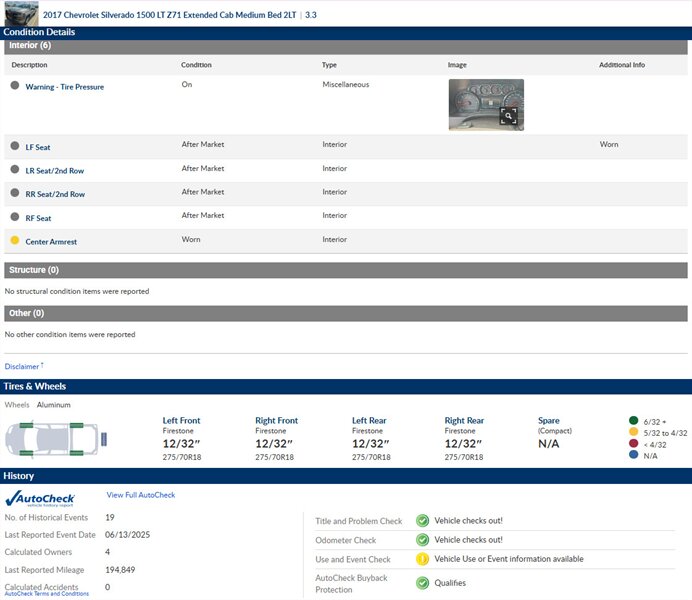Click green check icon for Odometer Check
The image size is (692, 600).
[x=422, y=540]
